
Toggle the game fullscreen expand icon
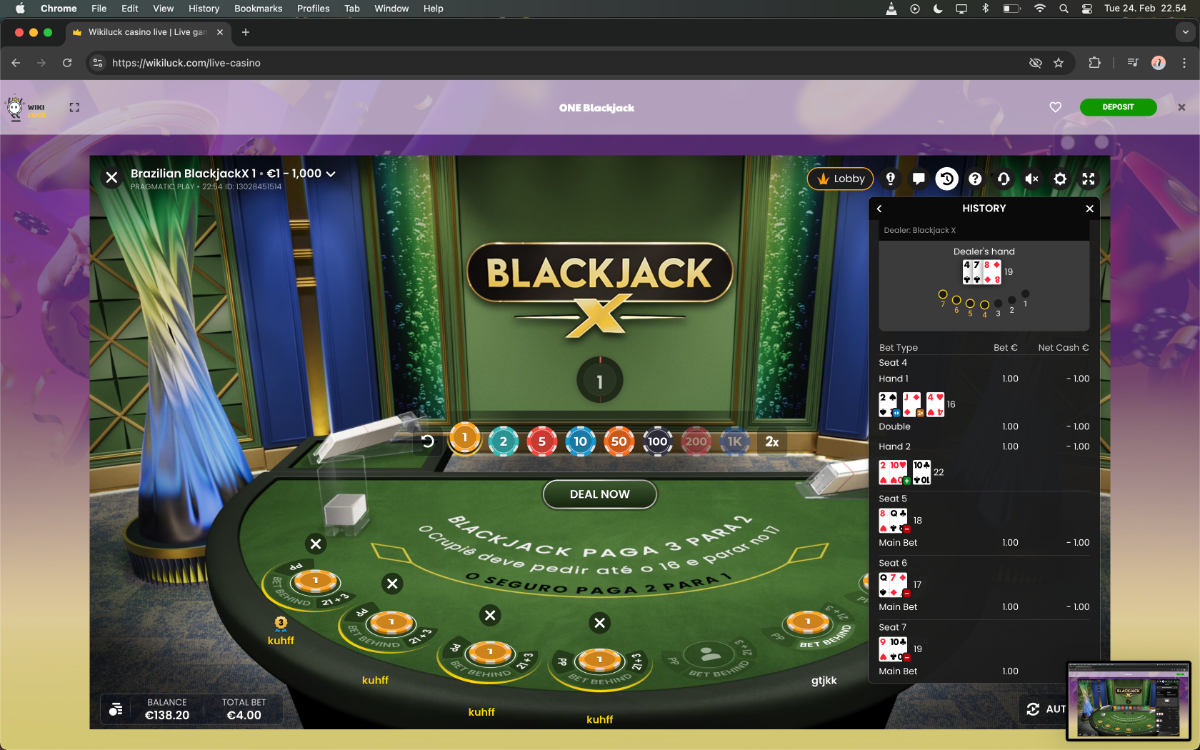(x=1088, y=179)
